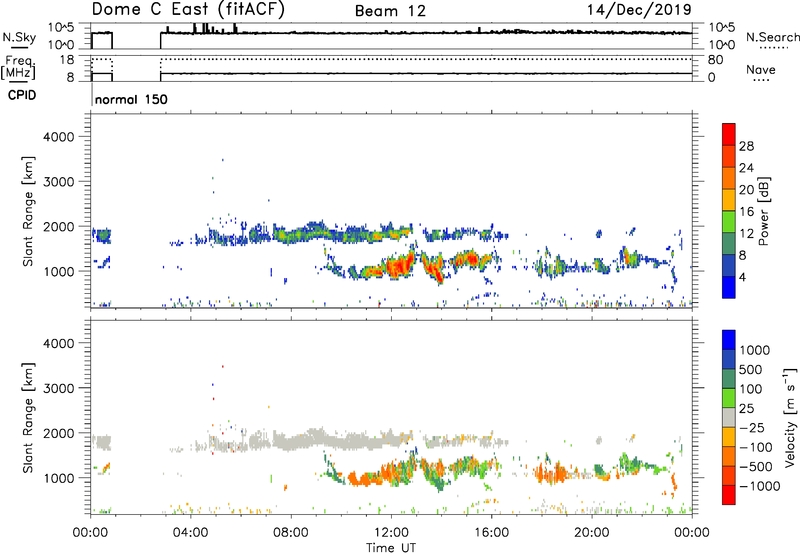
Task: Pick the red bottom segment of Velocity colorbar
Action: [729, 495]
